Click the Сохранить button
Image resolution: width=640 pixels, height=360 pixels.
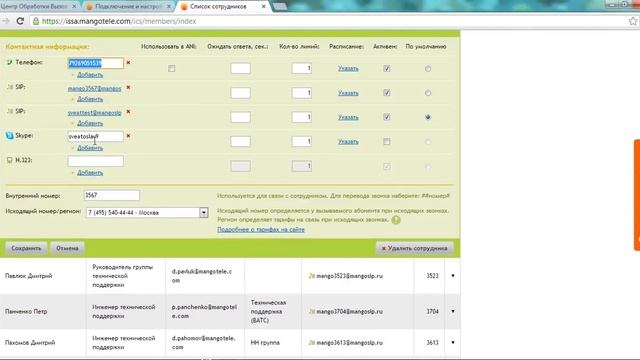pos(26,248)
